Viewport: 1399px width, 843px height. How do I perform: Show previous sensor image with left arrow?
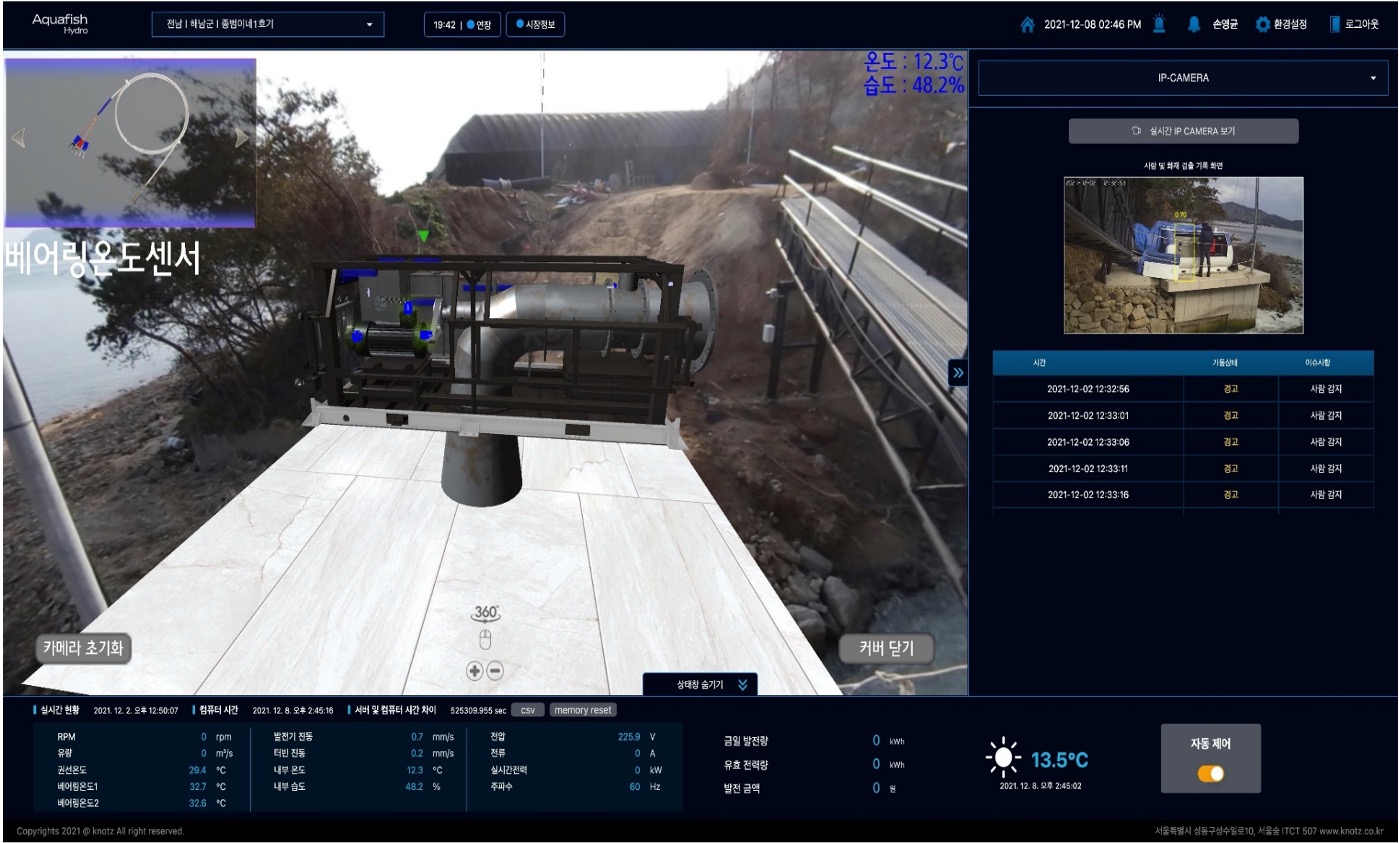[18, 138]
